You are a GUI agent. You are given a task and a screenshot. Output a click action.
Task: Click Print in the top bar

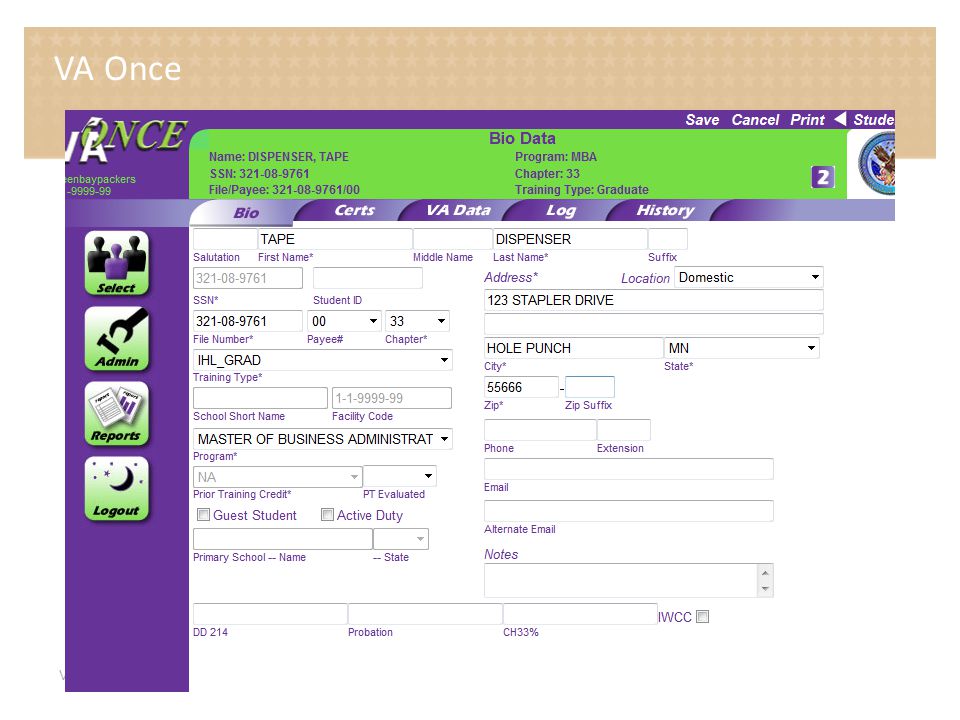[x=807, y=119]
